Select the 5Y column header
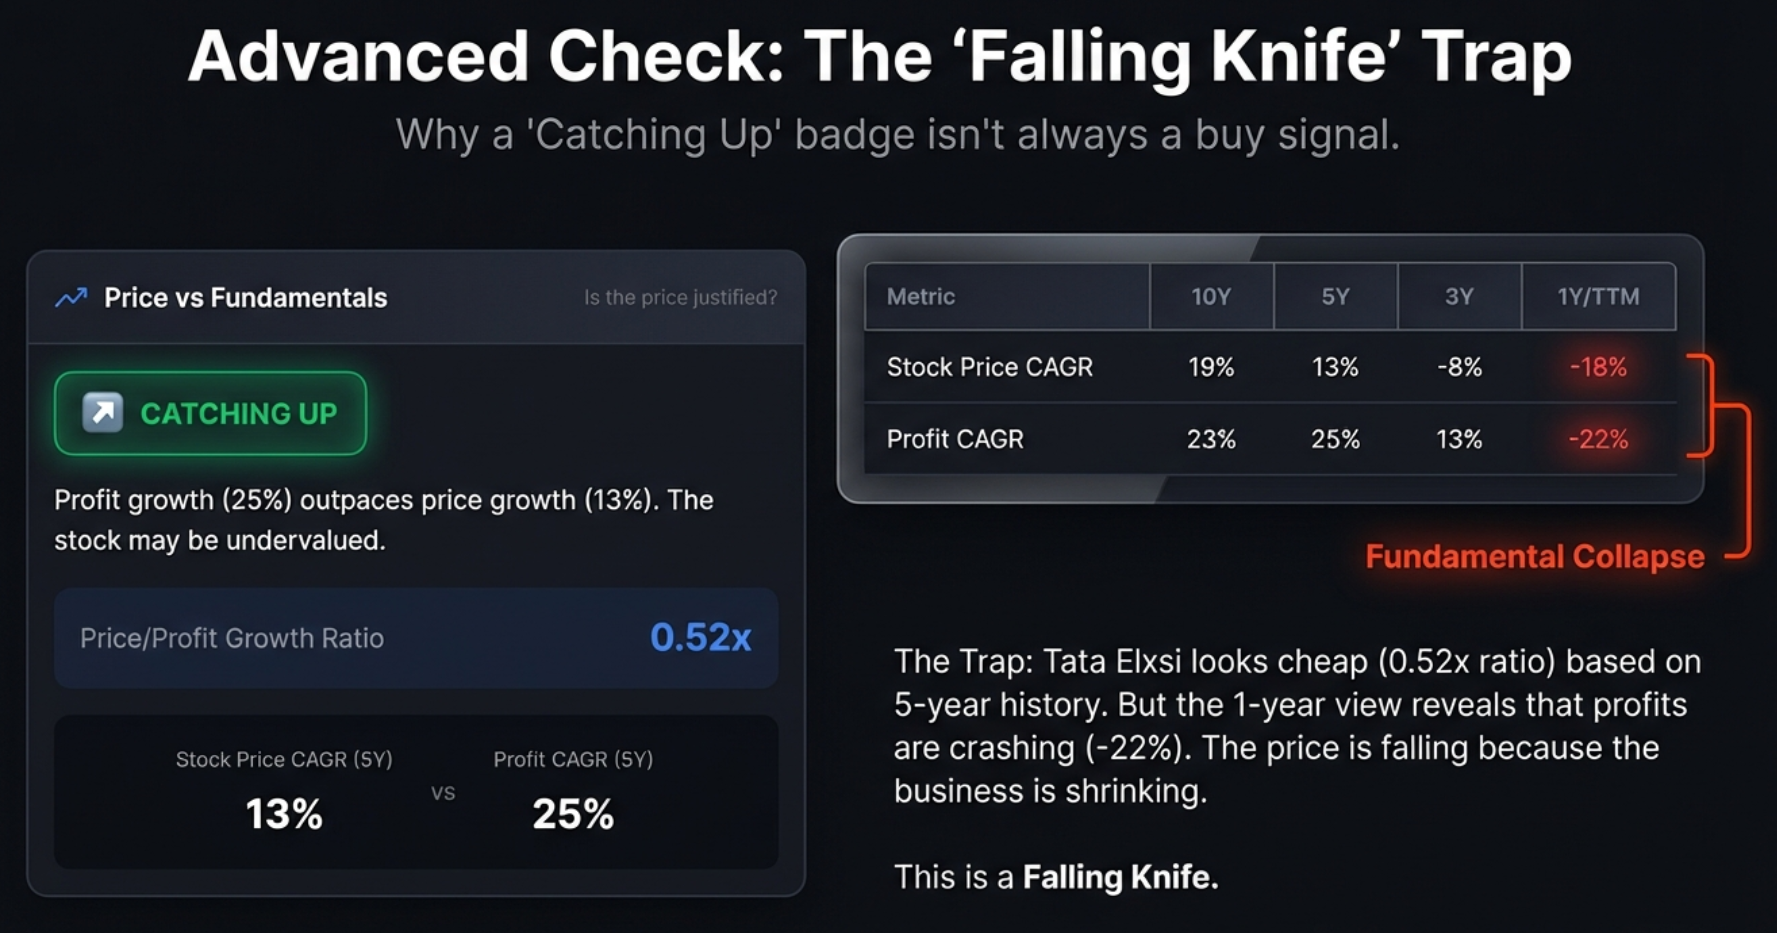Screen dimensions: 1777x933 1335,297
